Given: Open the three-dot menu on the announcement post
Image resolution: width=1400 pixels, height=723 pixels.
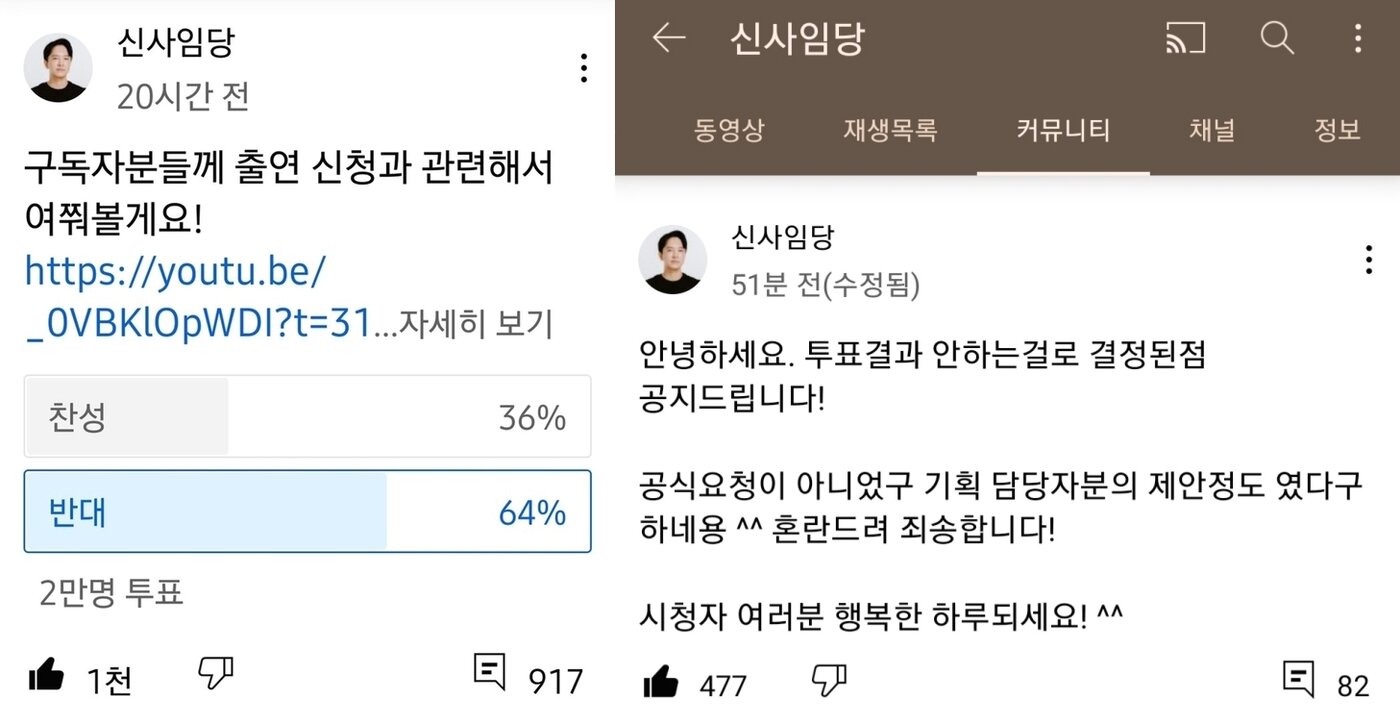Looking at the screenshot, I should (1368, 259).
